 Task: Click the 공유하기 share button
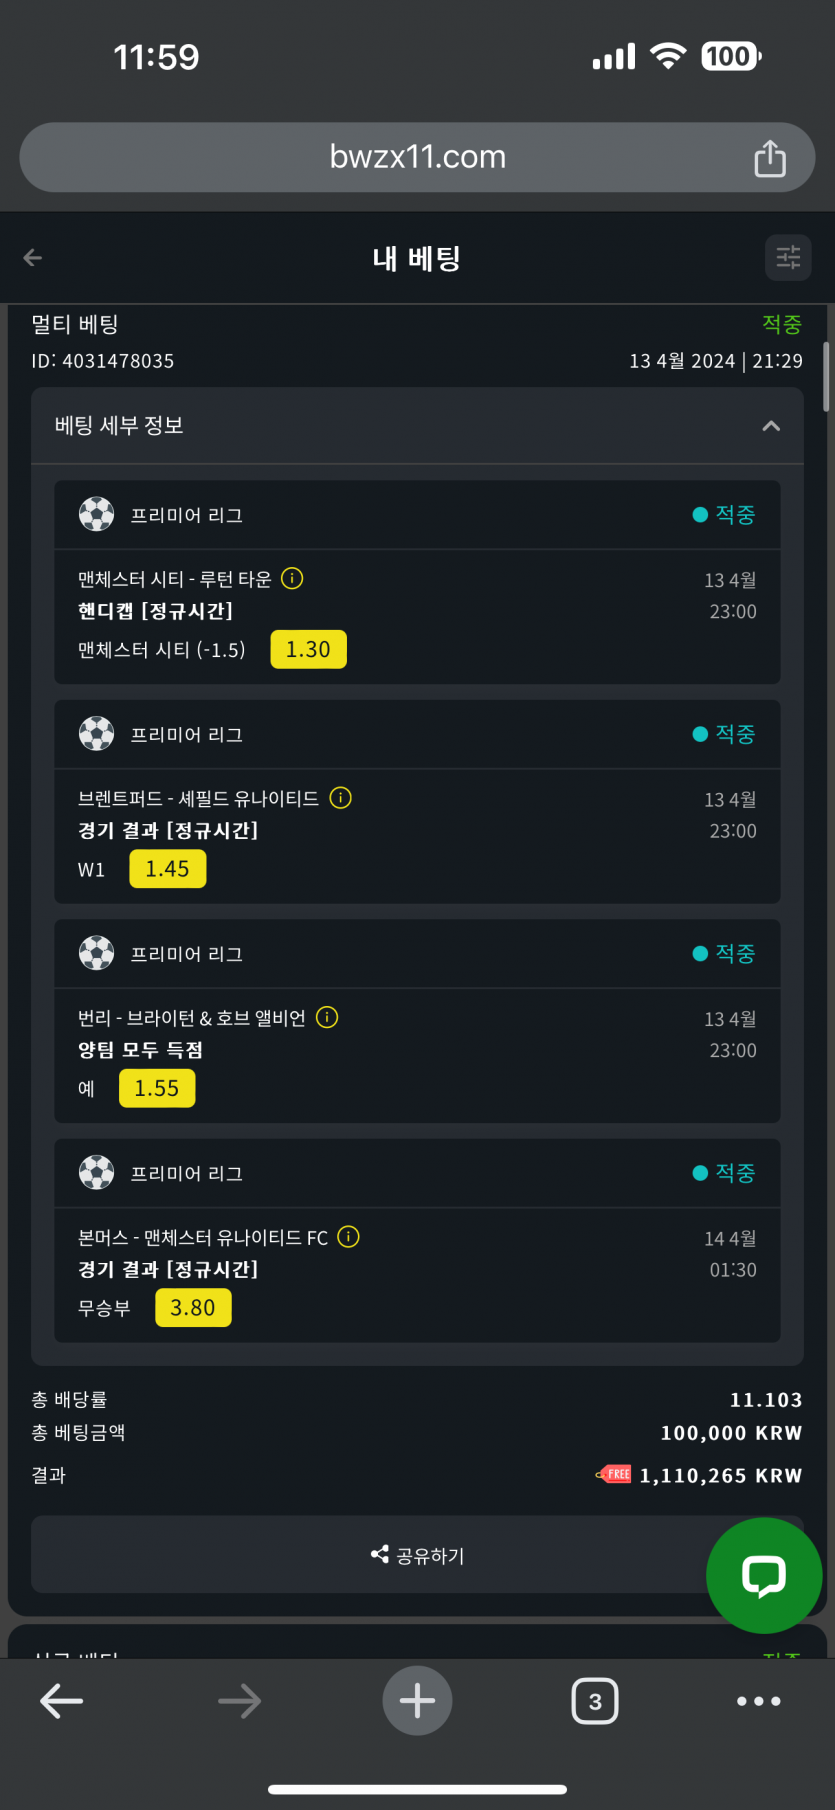coord(417,1555)
